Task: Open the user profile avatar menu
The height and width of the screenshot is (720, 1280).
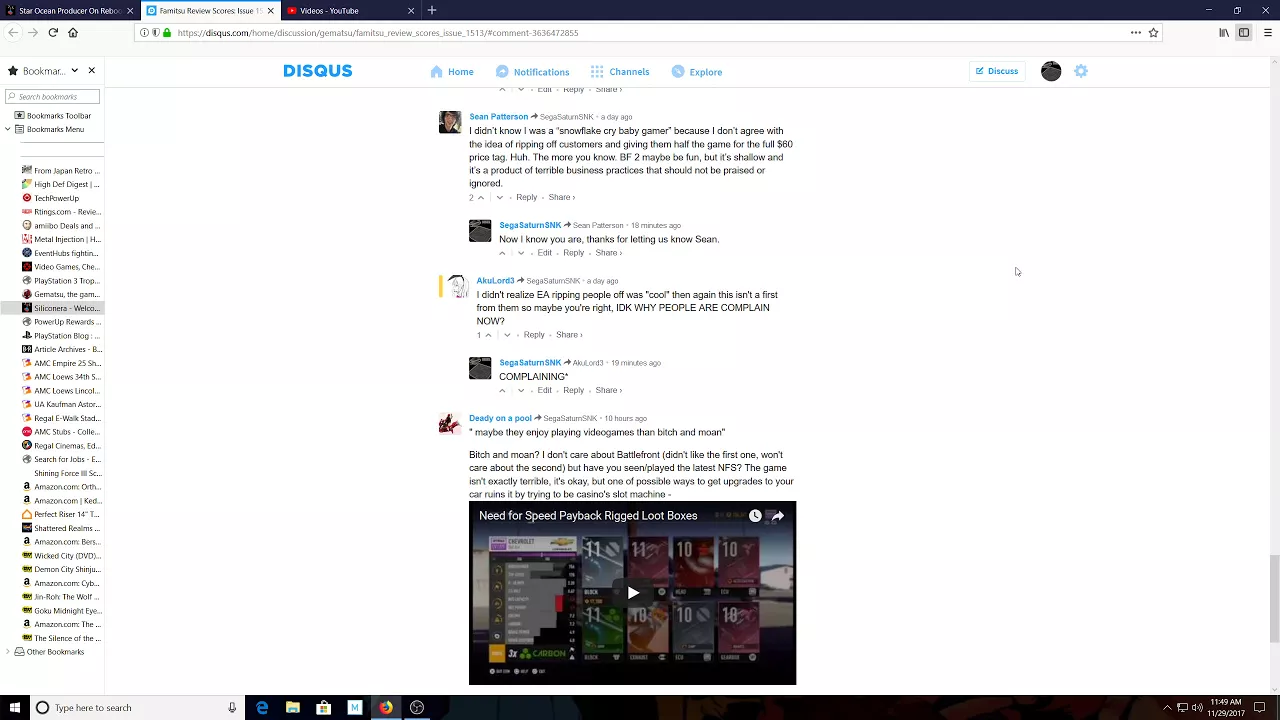Action: [1051, 71]
